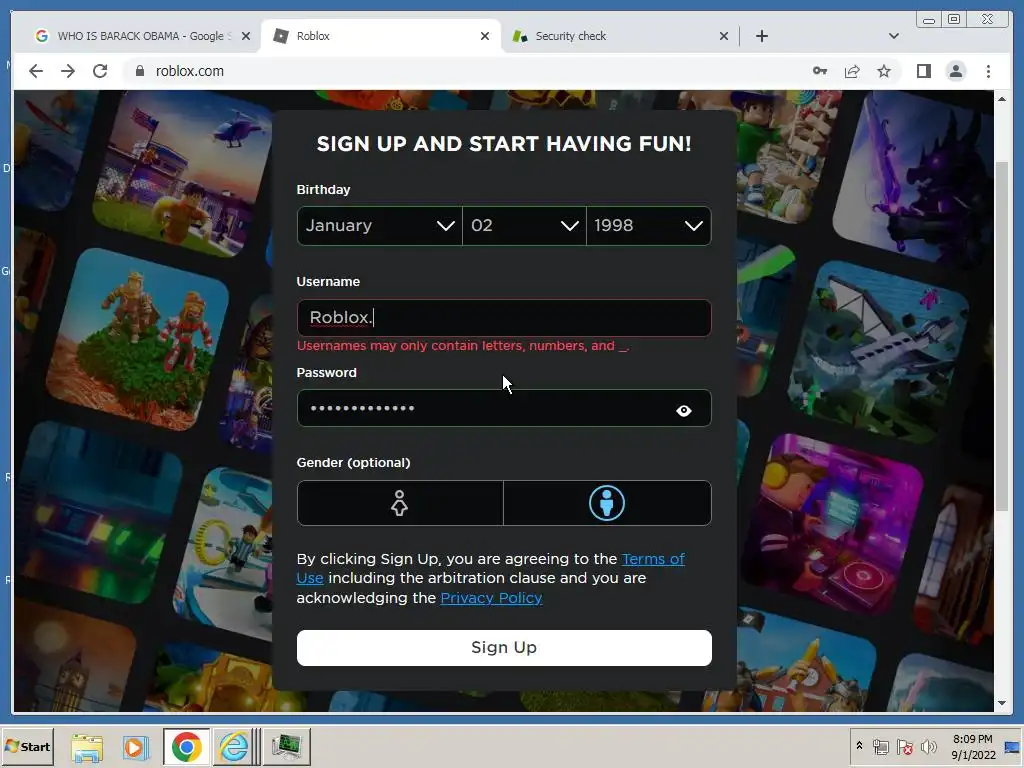The height and width of the screenshot is (768, 1024).
Task: Open the birthday day dropdown showing 02
Action: click(524, 226)
